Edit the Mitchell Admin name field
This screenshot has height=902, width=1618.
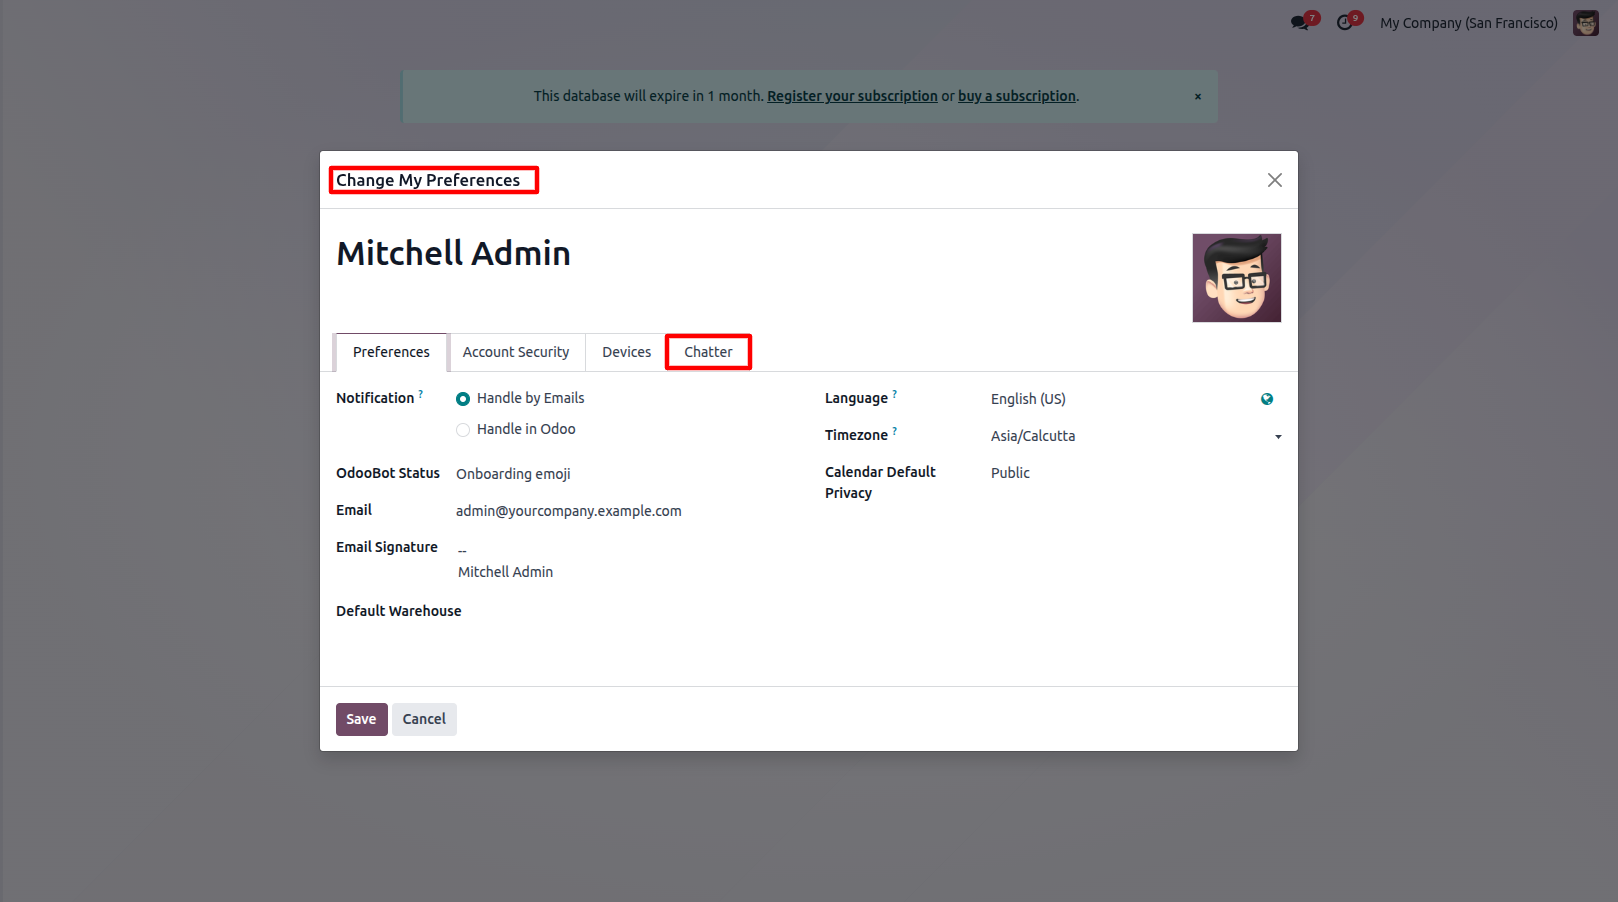454,254
